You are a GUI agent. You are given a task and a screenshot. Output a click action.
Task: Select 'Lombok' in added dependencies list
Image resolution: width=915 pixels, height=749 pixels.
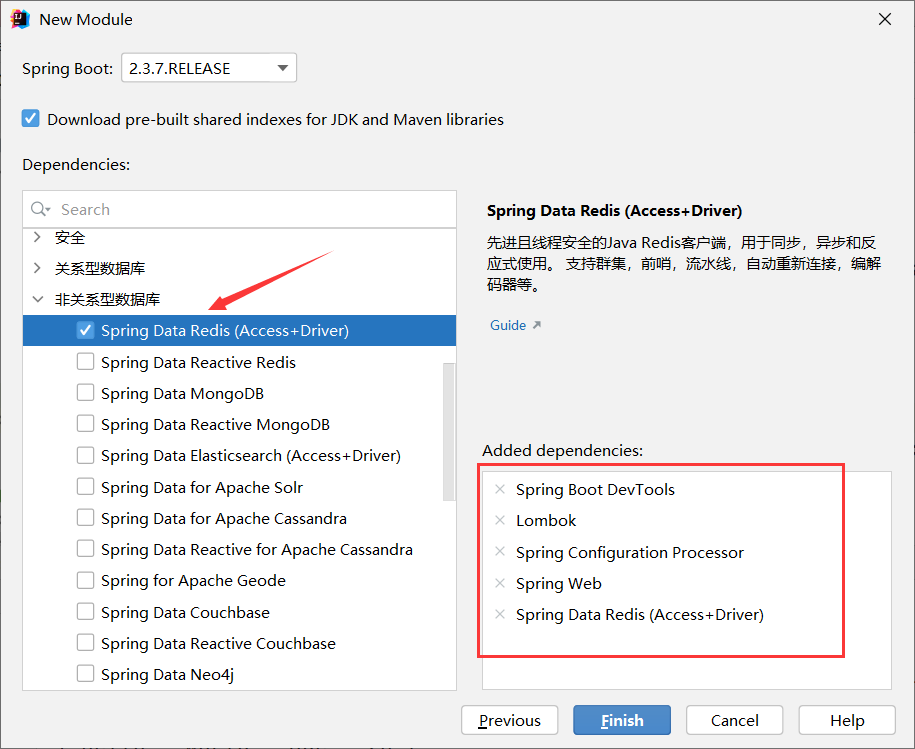[x=546, y=520]
